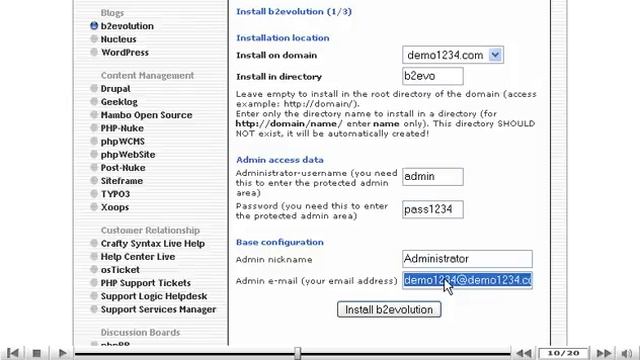Open the Siteframe installer link
Image resolution: width=640 pixels, height=360 pixels.
[122, 181]
